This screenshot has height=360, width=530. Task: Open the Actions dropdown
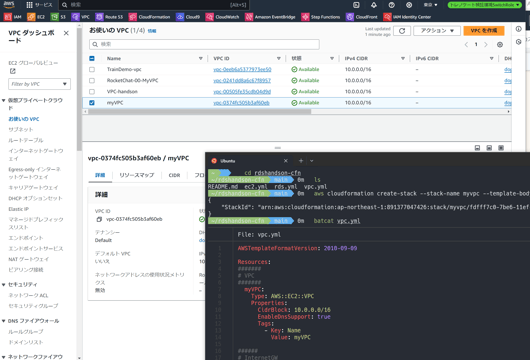(437, 31)
